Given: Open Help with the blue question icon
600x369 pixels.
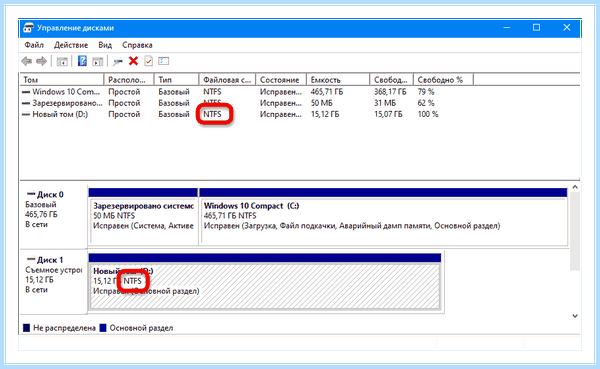Looking at the screenshot, I should 82,61.
